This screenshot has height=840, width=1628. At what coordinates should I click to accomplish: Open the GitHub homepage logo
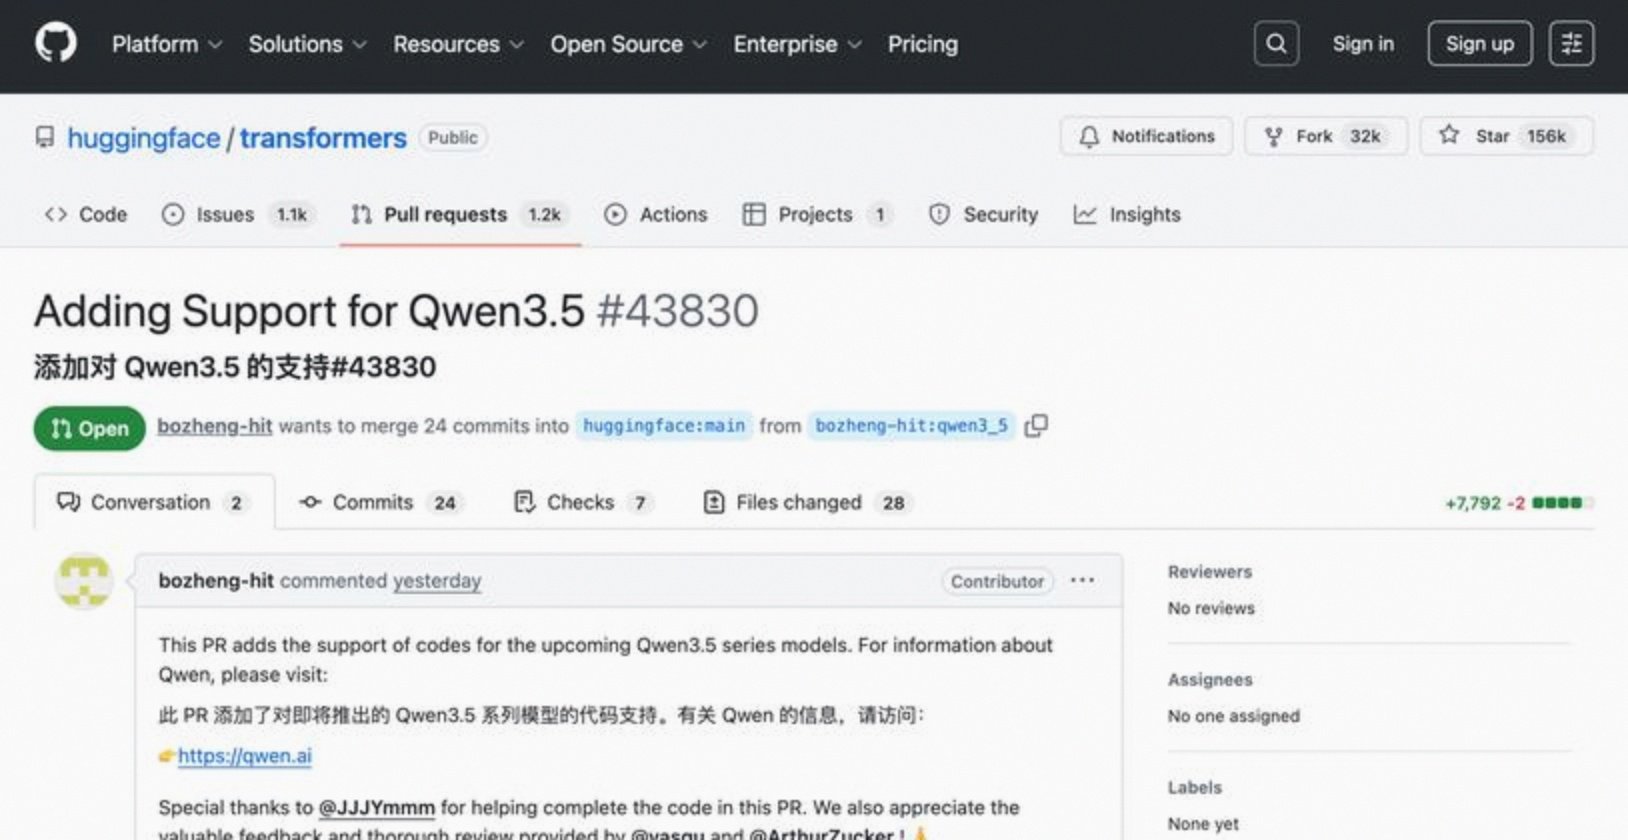pyautogui.click(x=56, y=44)
